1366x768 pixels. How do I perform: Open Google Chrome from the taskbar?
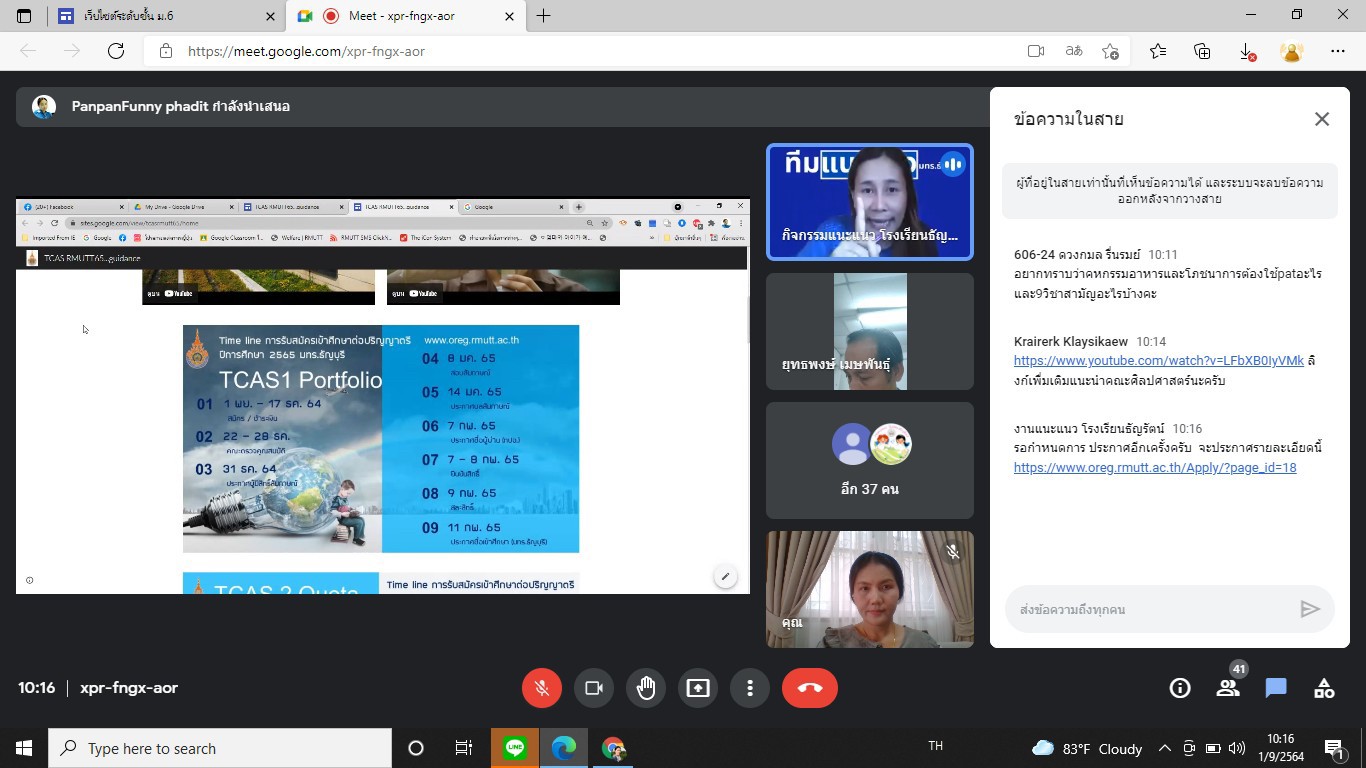tap(613, 748)
